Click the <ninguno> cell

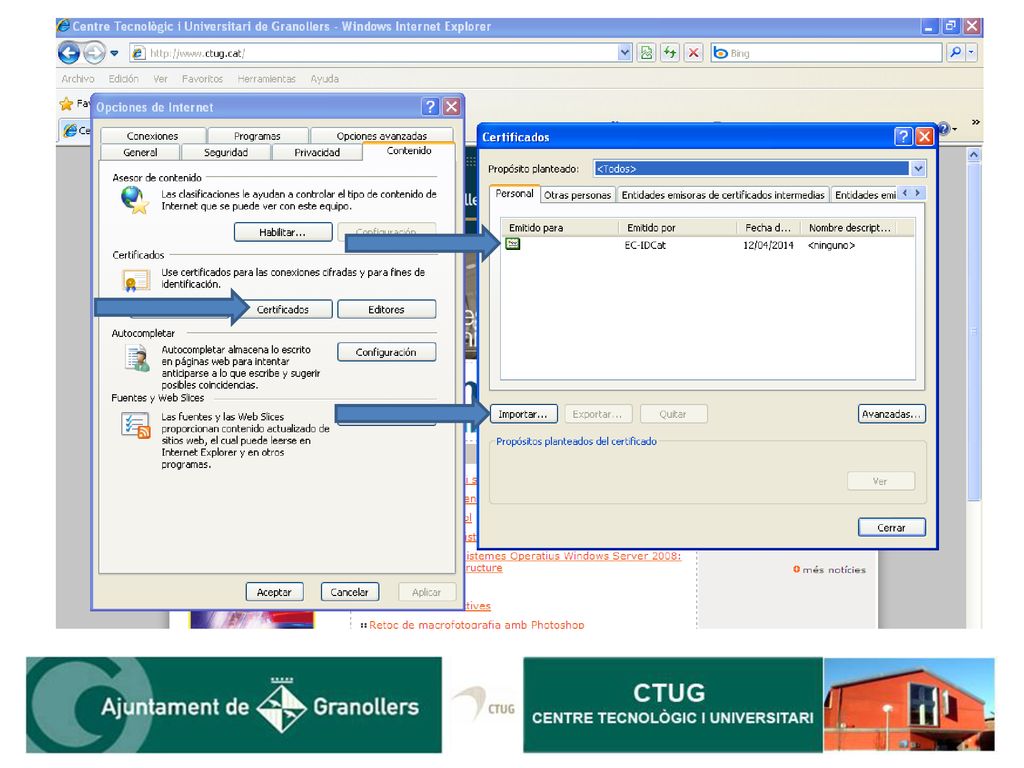[831, 246]
